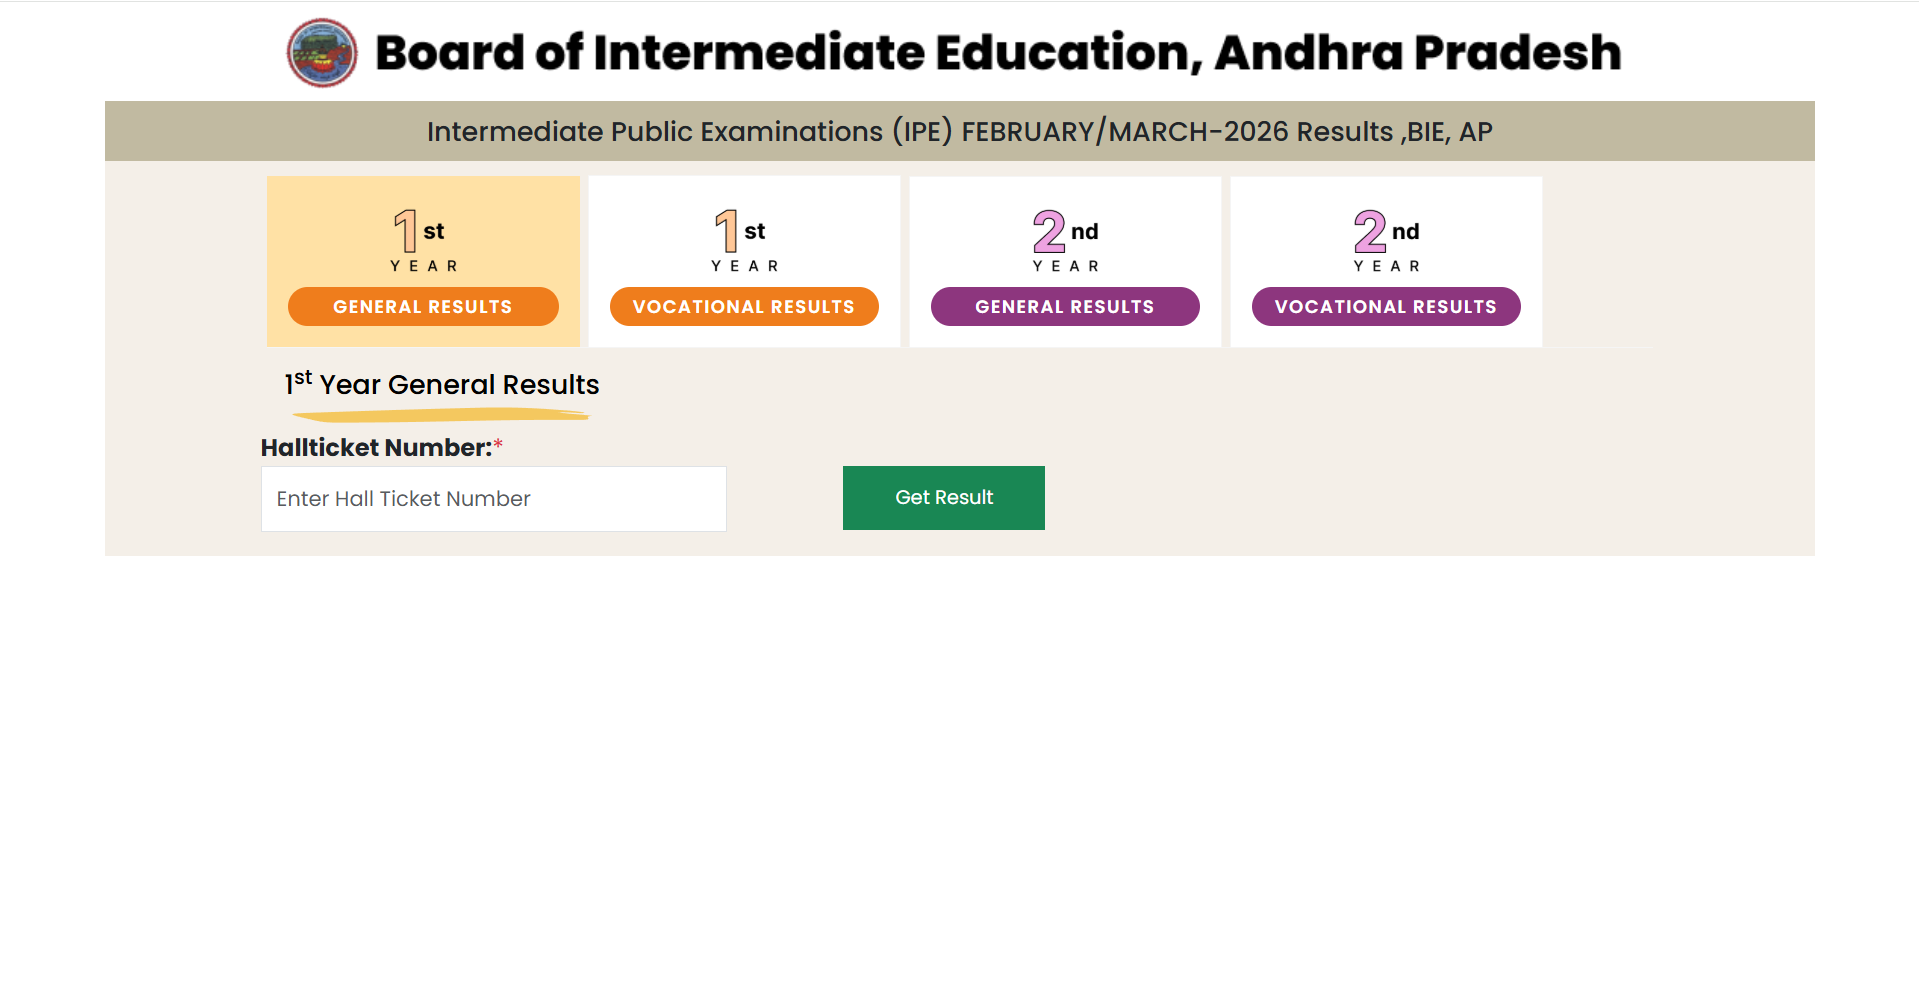Click the orange numeral 1 in the first-year Vocational card
The height and width of the screenshot is (993, 1919).
pyautogui.click(x=726, y=231)
